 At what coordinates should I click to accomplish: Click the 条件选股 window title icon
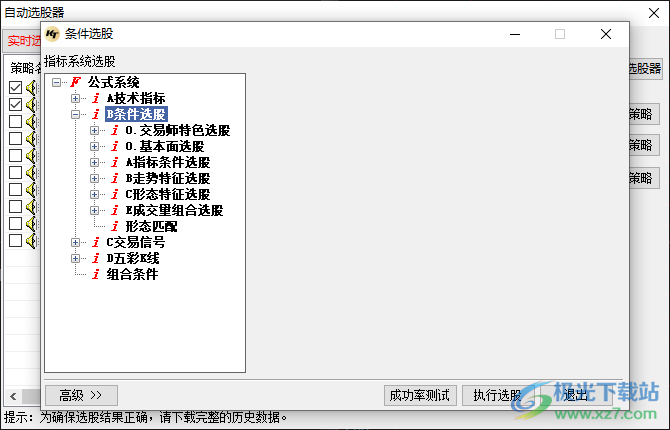pos(53,34)
